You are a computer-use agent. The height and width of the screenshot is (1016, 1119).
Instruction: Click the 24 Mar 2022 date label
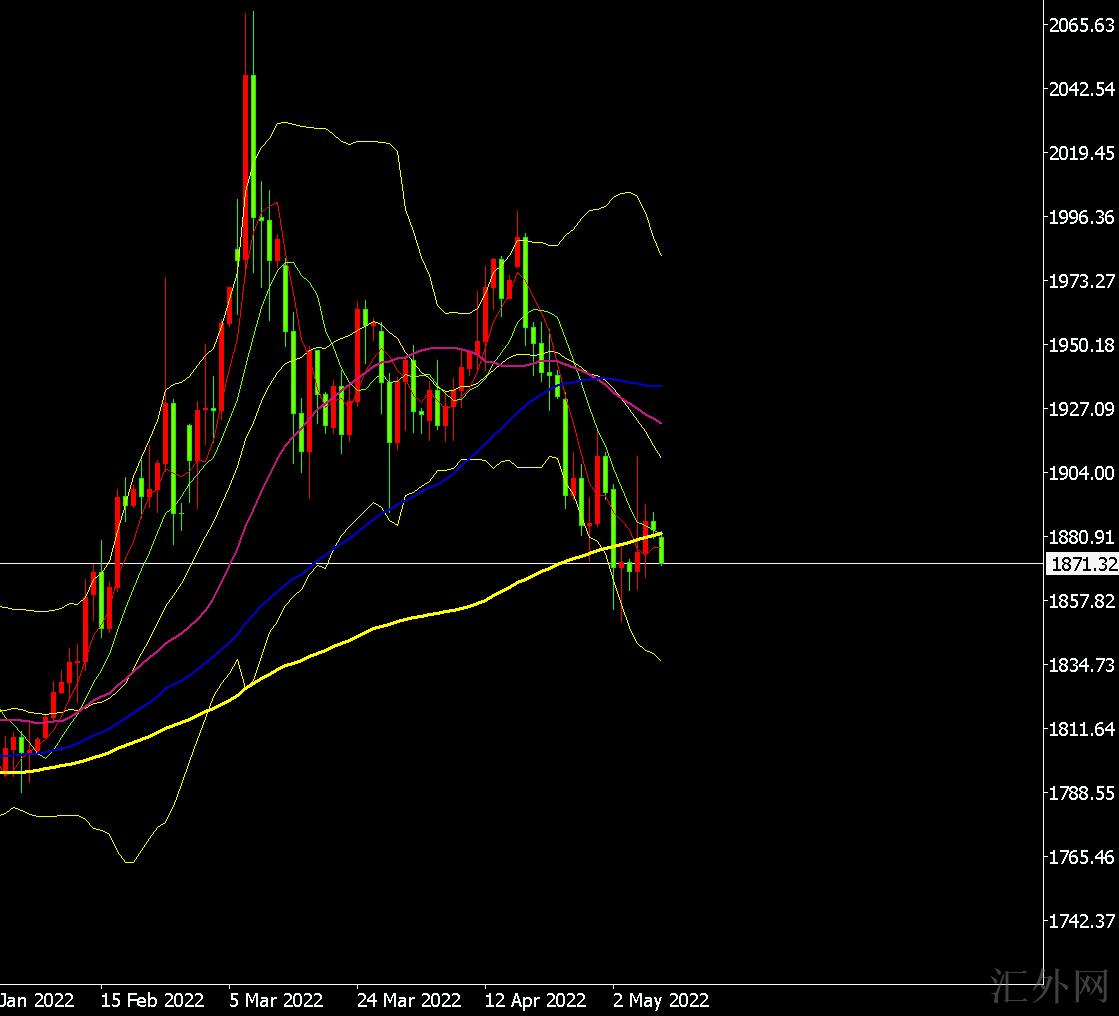(408, 1000)
